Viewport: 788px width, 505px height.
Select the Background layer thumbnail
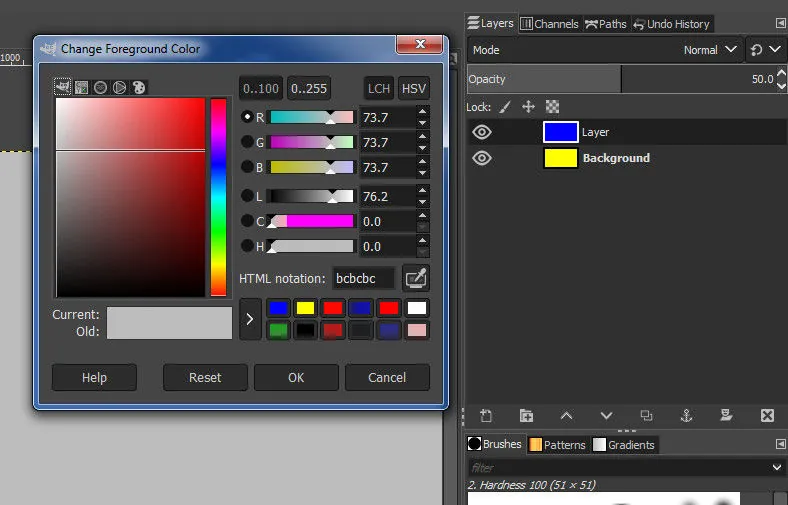click(560, 158)
